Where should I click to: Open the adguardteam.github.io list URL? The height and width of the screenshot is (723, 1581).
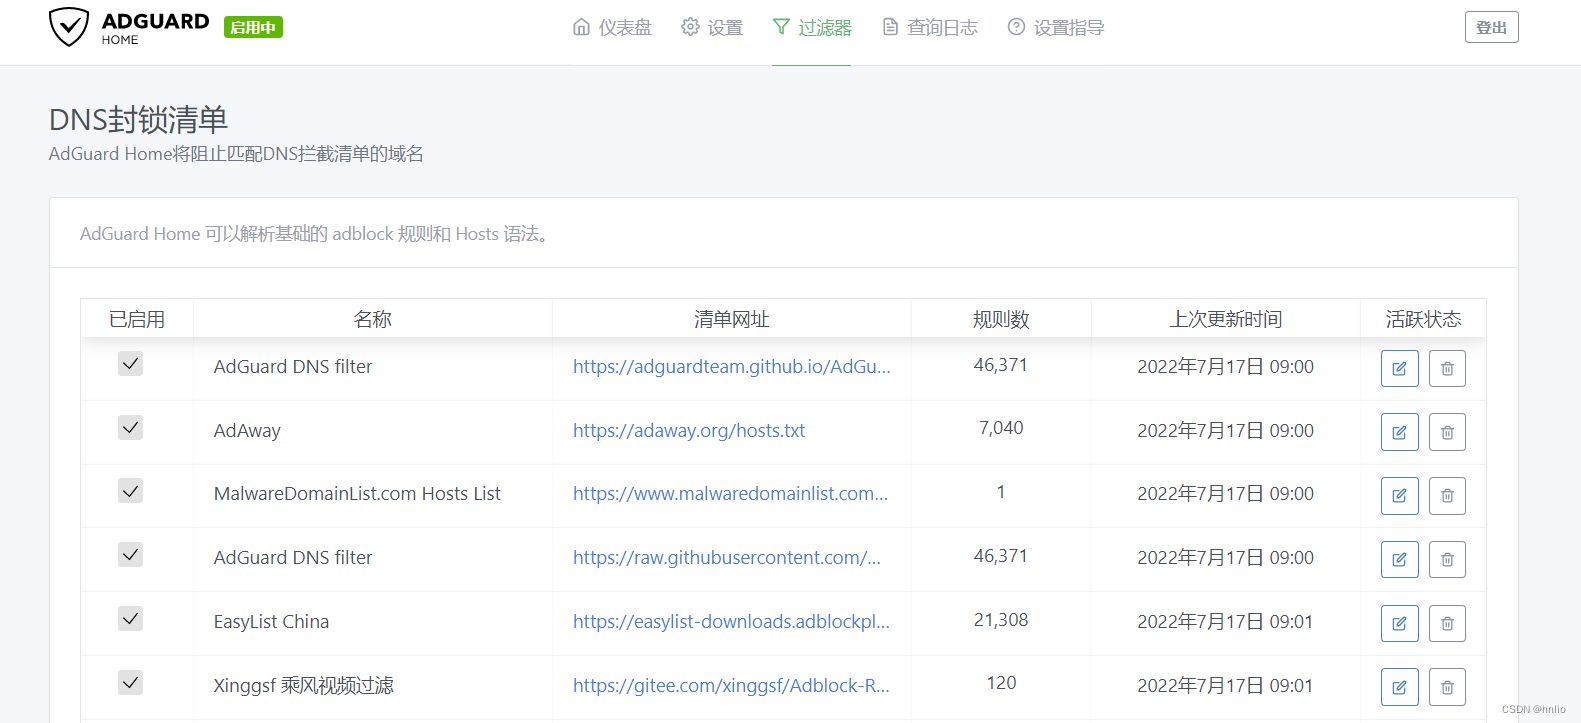pyautogui.click(x=732, y=367)
